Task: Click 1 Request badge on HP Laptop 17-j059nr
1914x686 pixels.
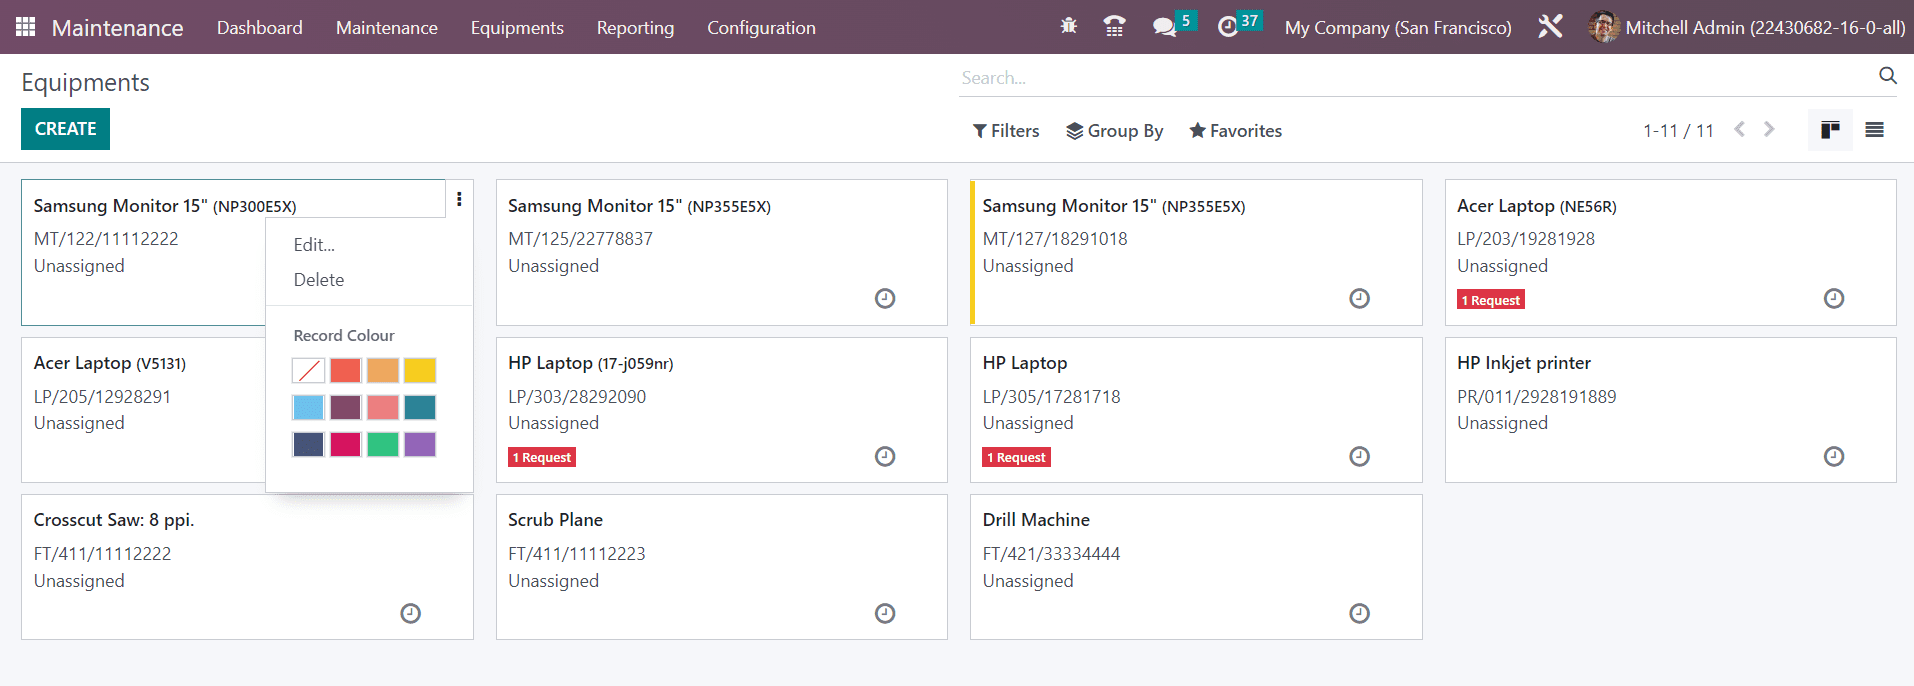Action: click(x=542, y=457)
